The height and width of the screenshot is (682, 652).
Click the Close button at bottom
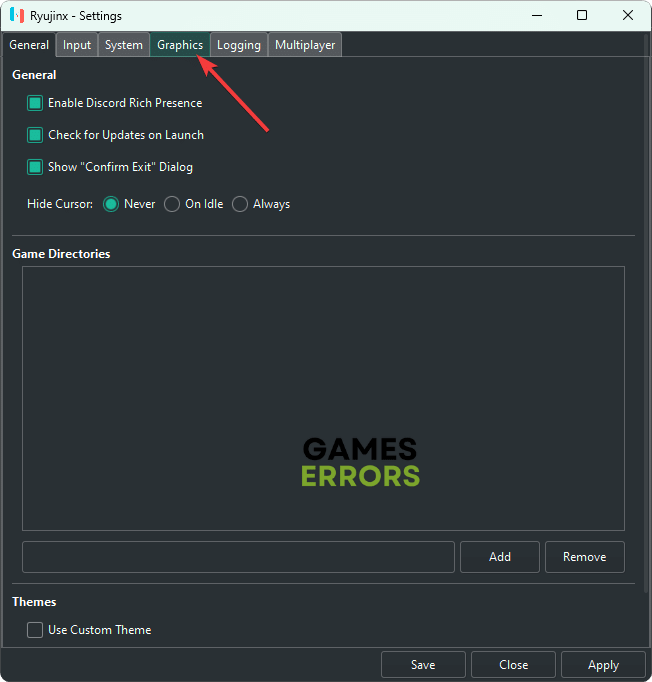[x=513, y=665]
